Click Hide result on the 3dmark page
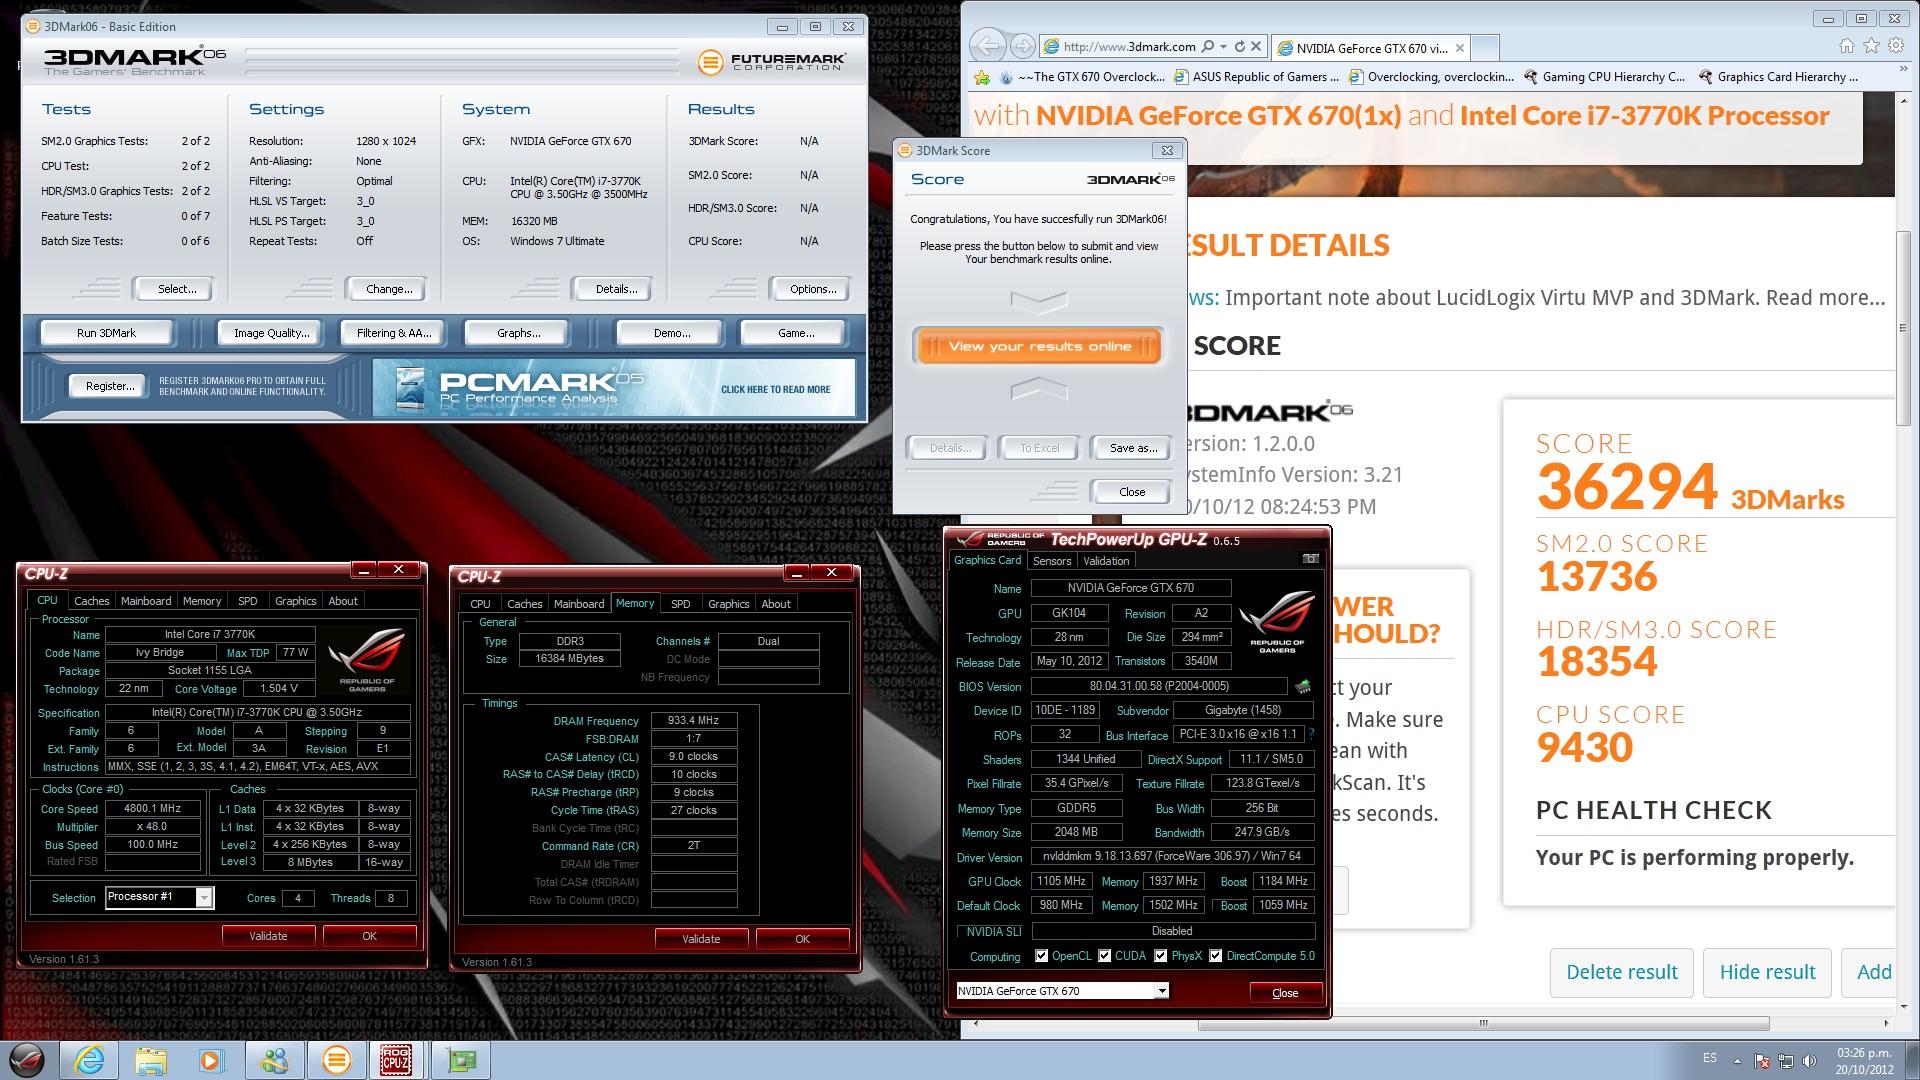Viewport: 1920px width, 1080px height. click(x=1767, y=972)
